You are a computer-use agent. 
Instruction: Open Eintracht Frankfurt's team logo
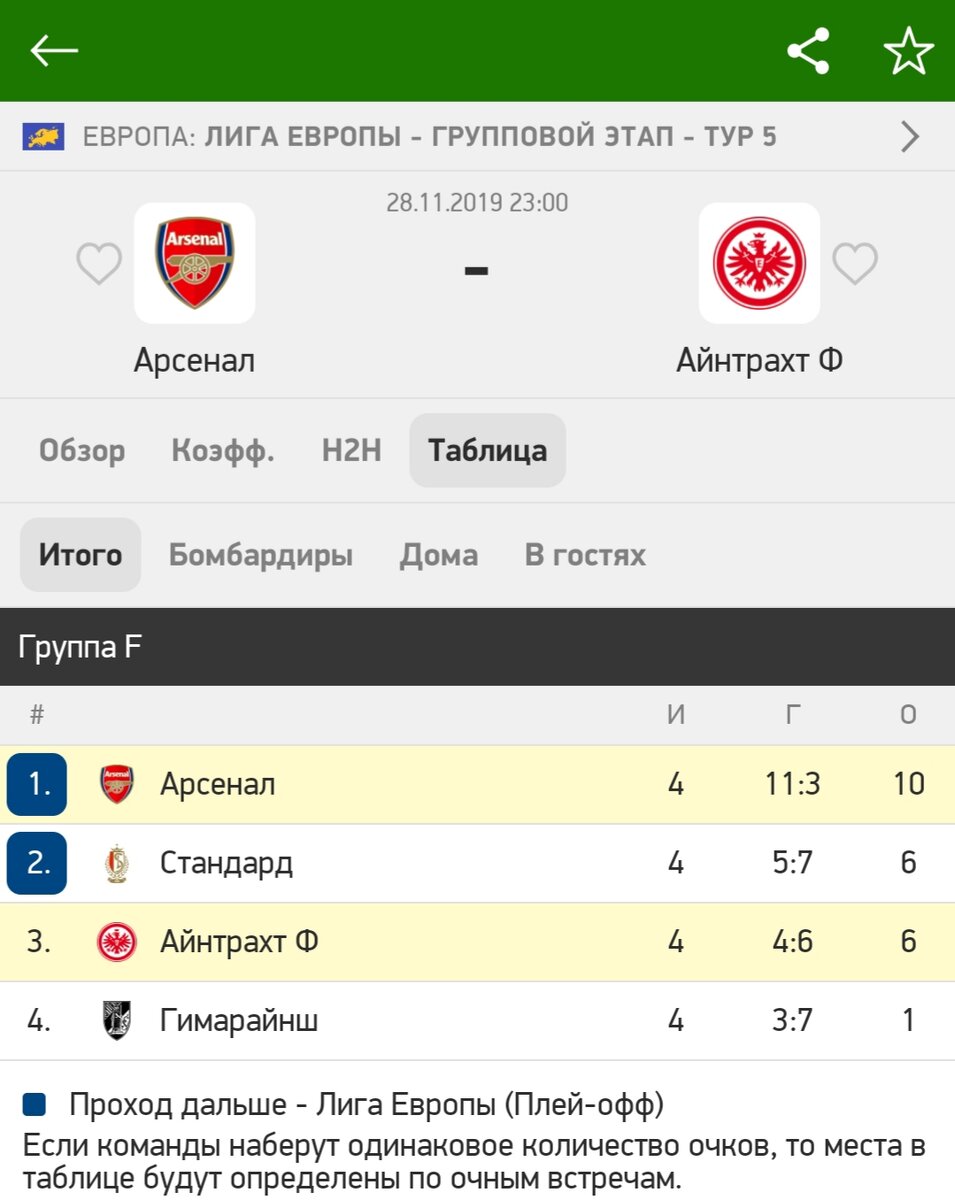(759, 263)
